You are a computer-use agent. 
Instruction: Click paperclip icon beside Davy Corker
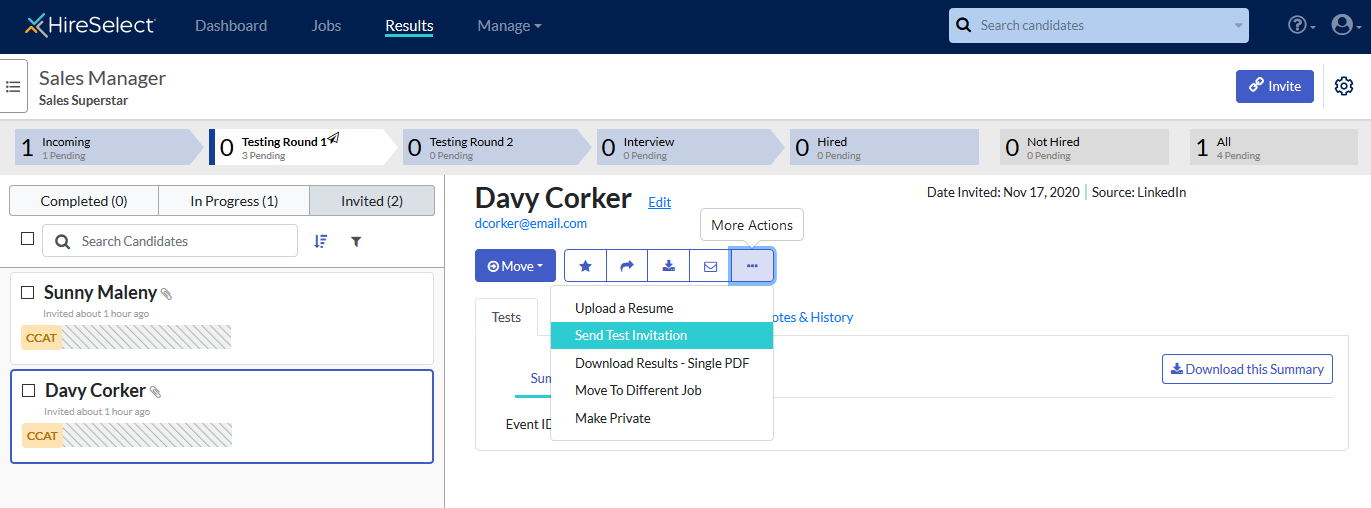pyautogui.click(x=155, y=392)
